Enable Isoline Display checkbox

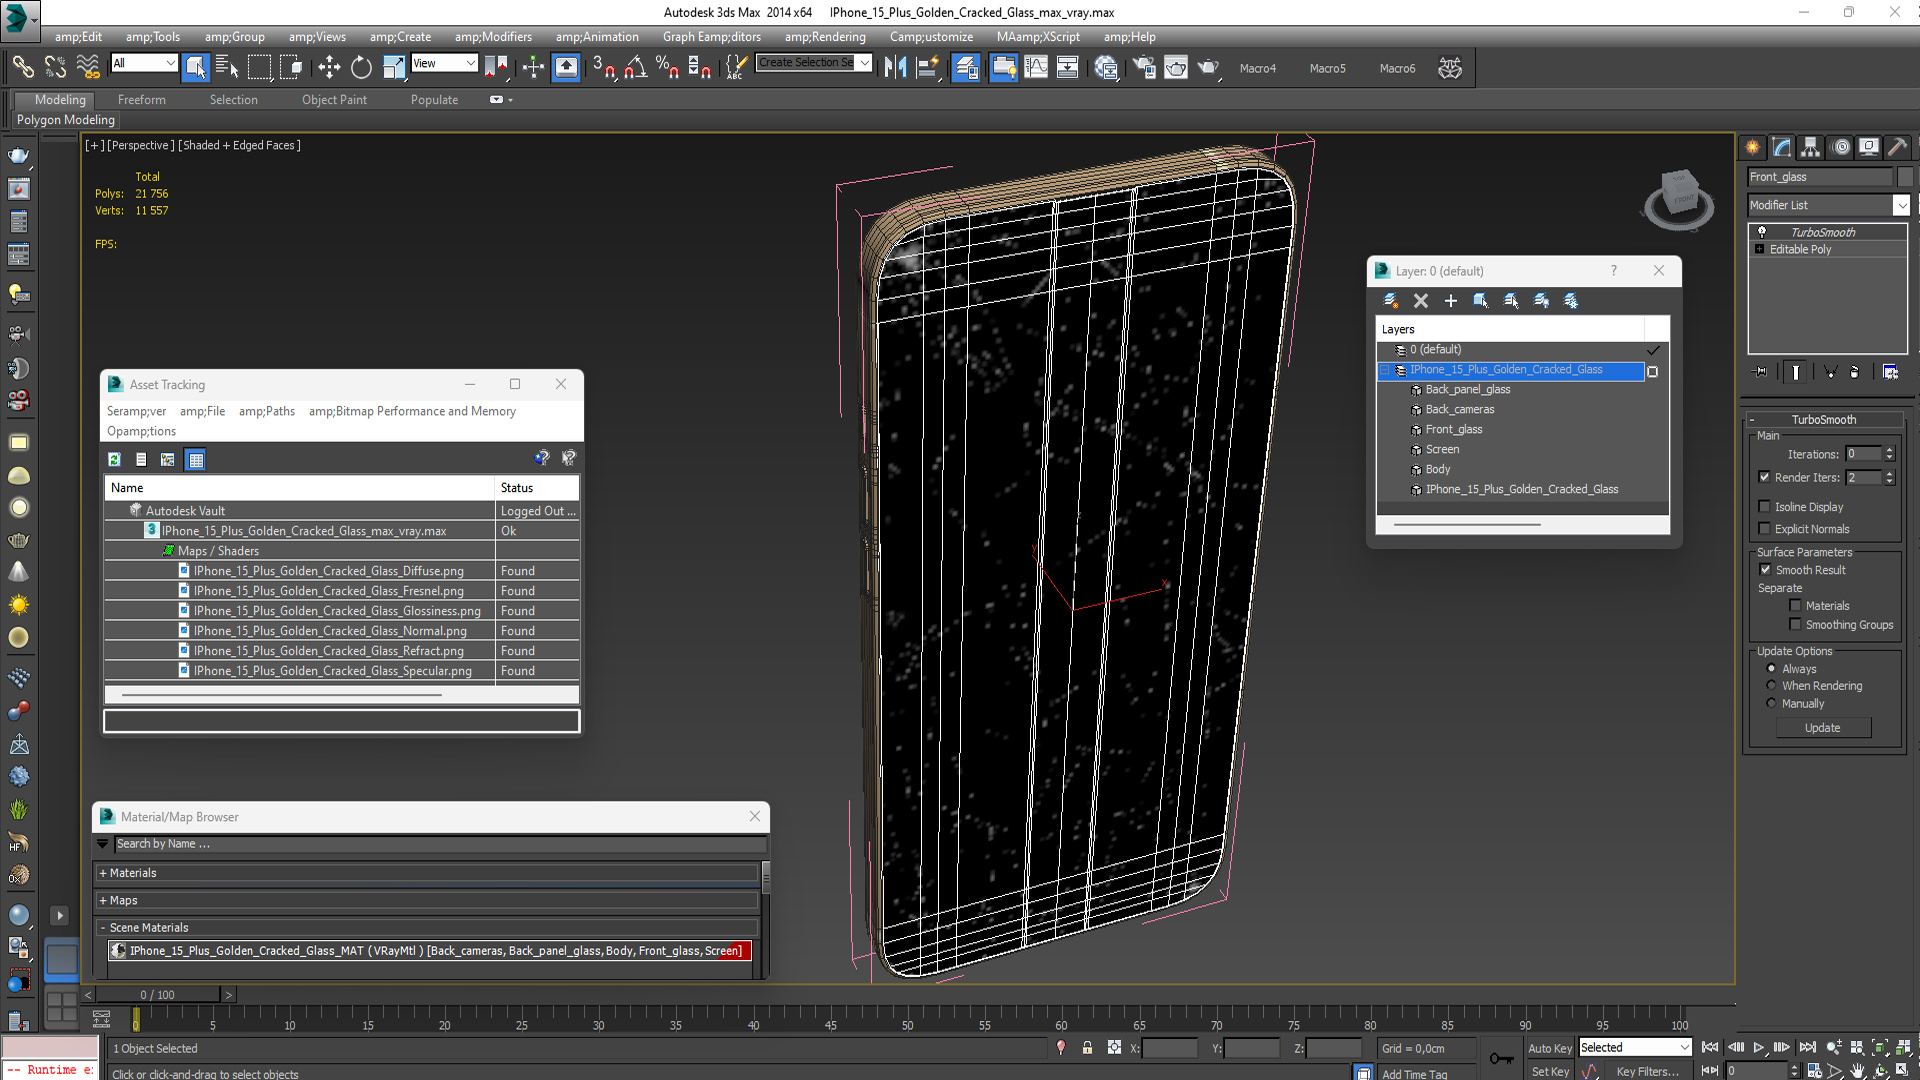coord(1764,507)
